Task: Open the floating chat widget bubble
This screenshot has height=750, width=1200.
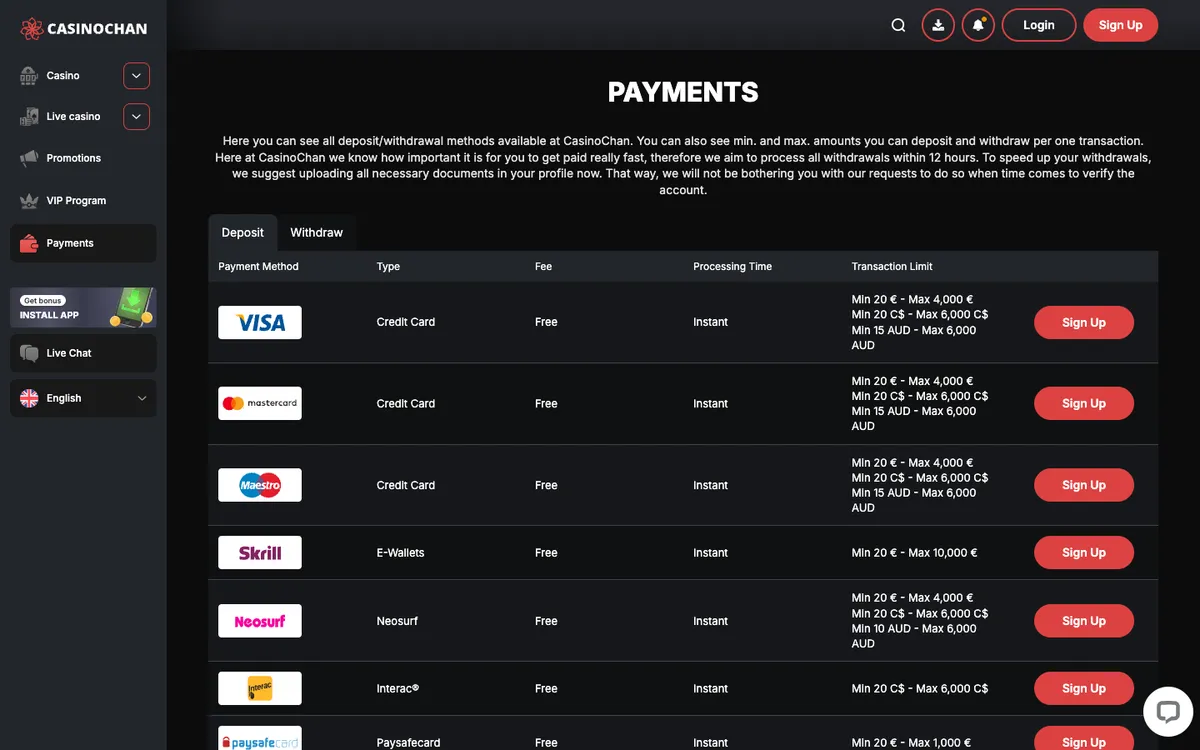Action: [1168, 711]
